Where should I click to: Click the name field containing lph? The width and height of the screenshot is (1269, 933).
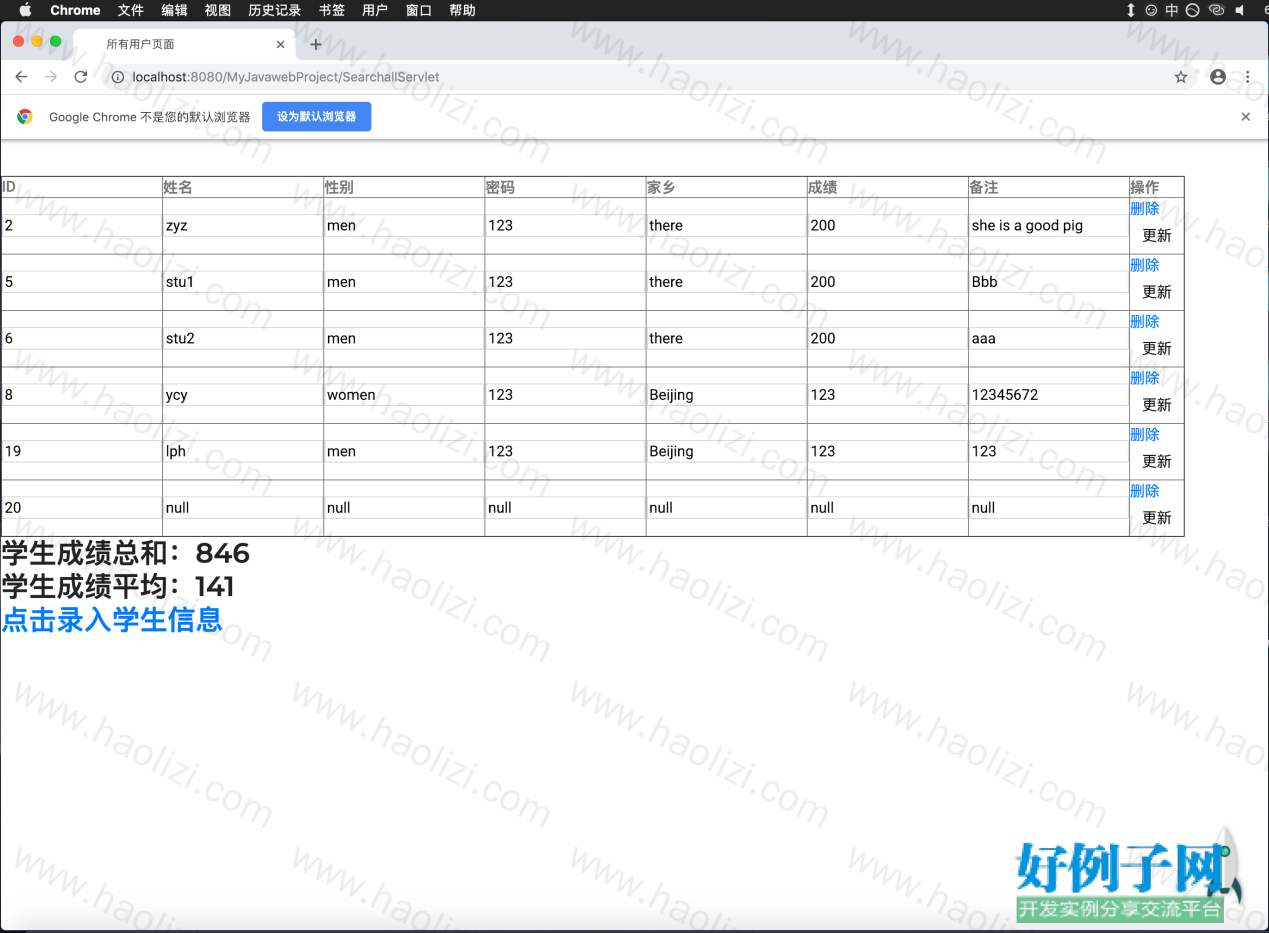click(243, 451)
